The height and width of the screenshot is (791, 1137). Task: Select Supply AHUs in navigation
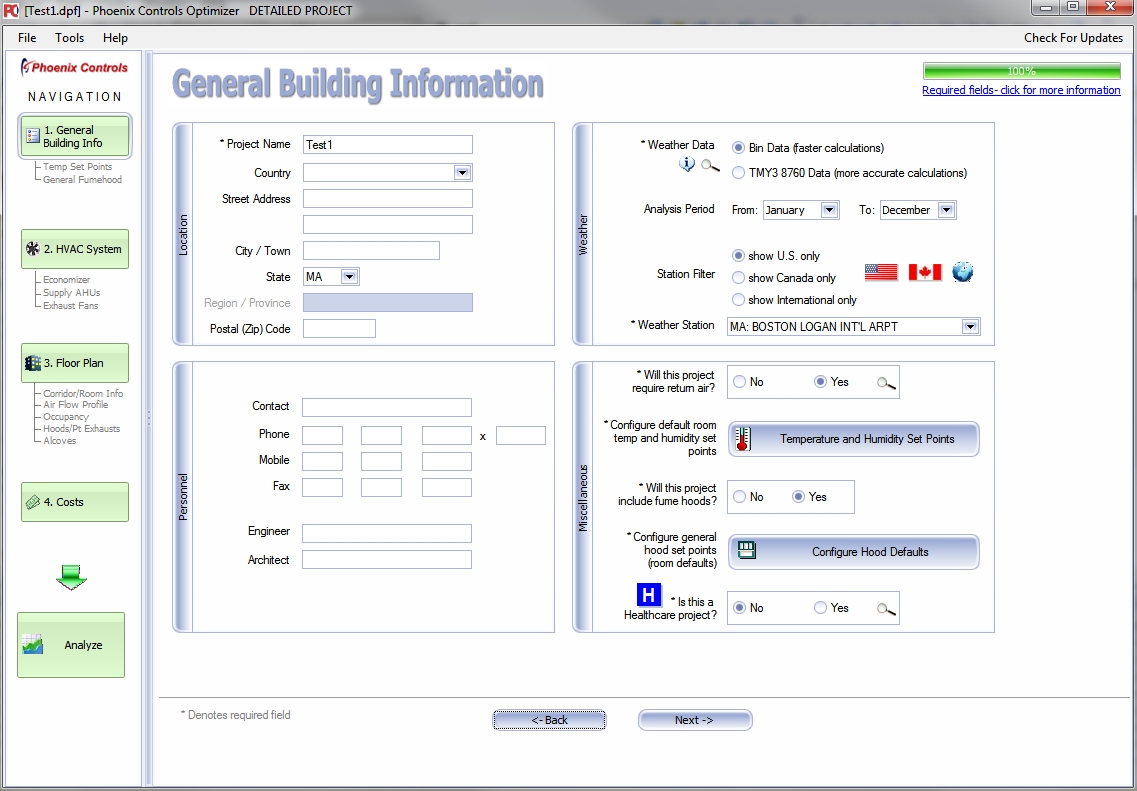tap(71, 293)
